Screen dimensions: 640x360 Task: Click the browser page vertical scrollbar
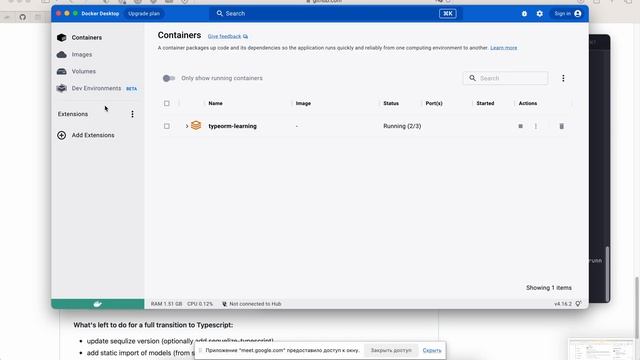tap(636, 307)
